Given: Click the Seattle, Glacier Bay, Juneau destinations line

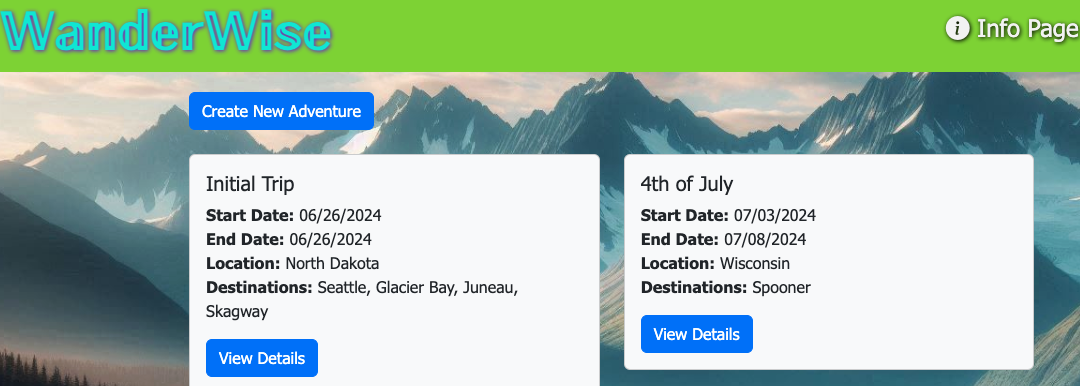Looking at the screenshot, I should [x=417, y=287].
